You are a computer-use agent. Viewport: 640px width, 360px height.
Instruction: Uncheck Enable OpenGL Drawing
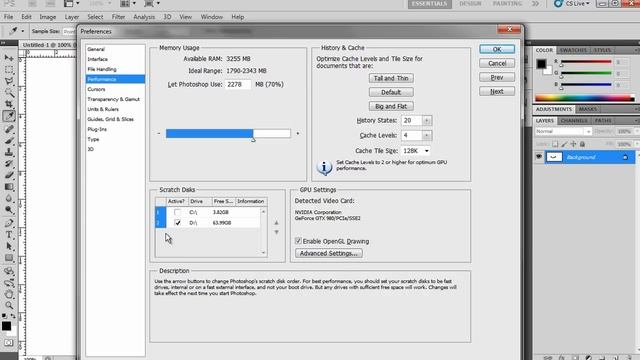[x=298, y=241]
